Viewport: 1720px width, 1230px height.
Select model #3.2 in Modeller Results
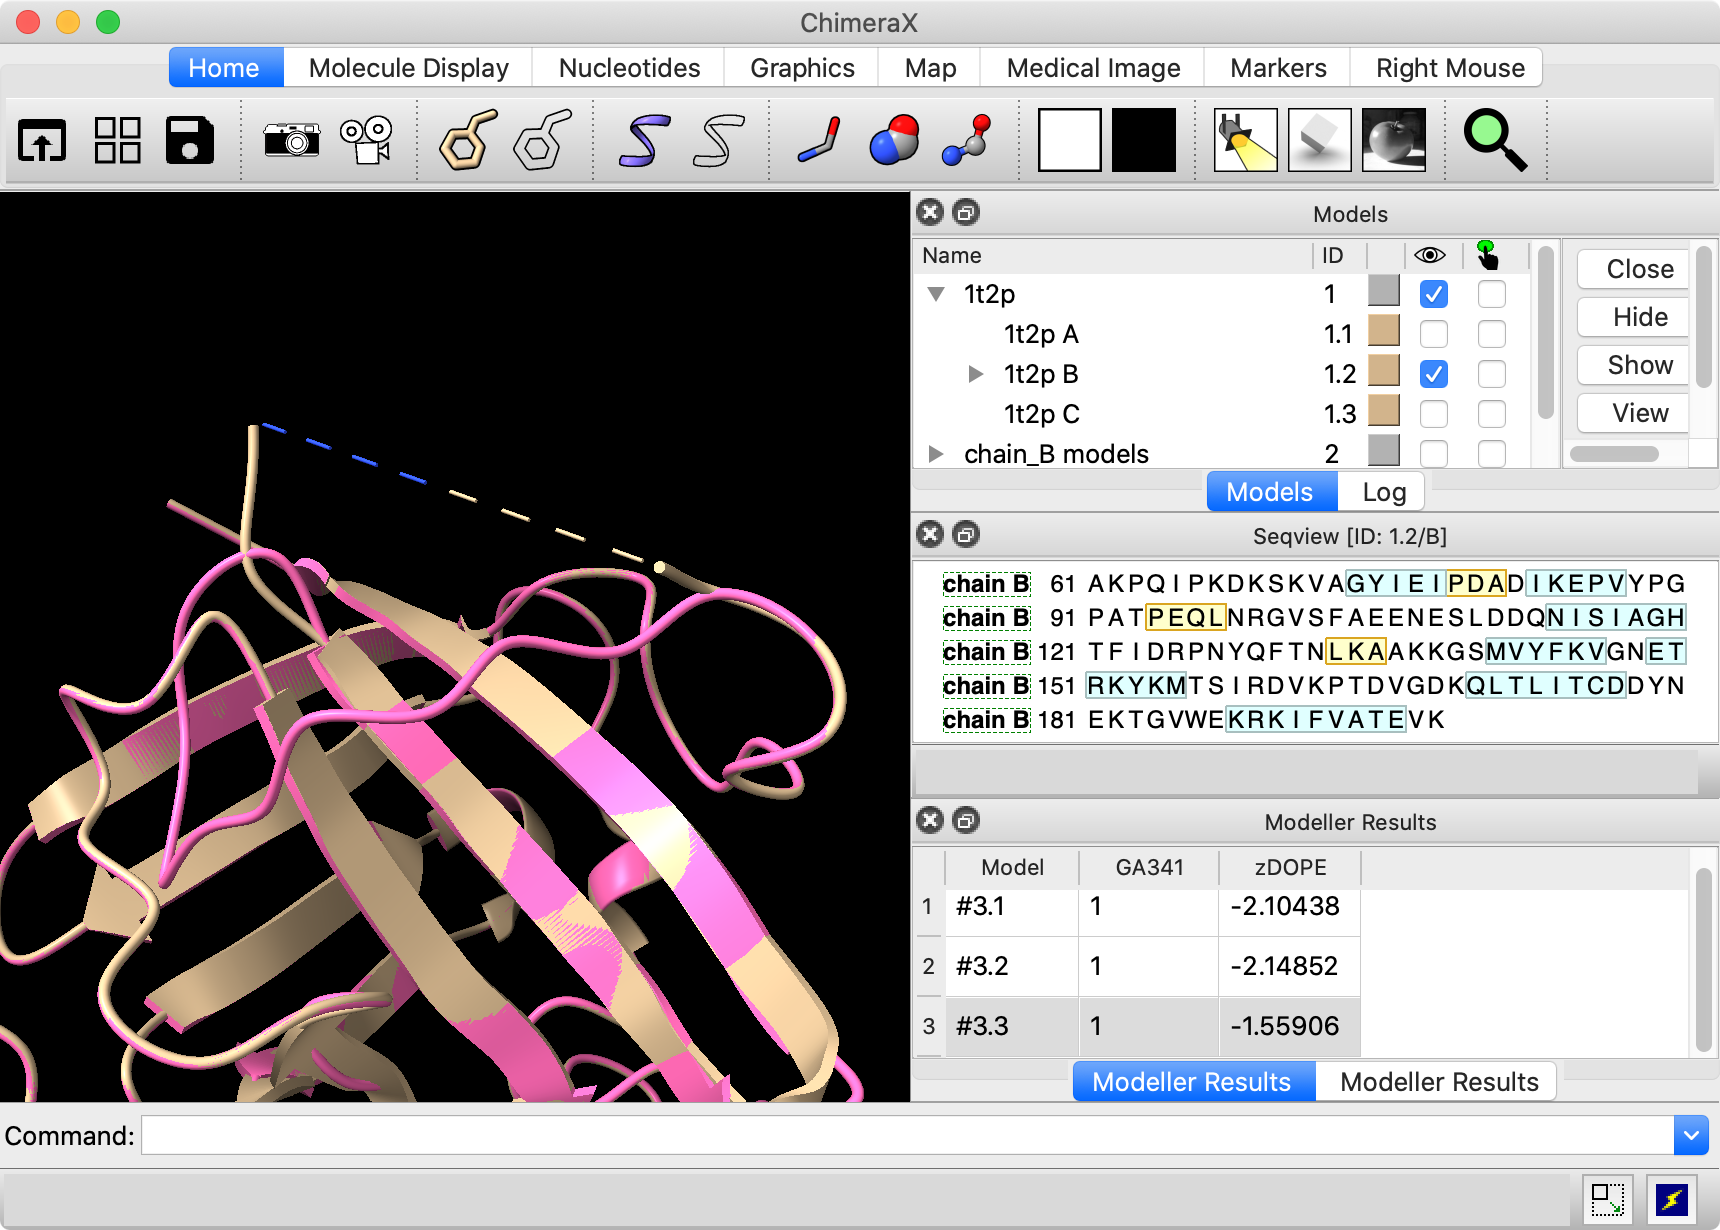tap(982, 966)
